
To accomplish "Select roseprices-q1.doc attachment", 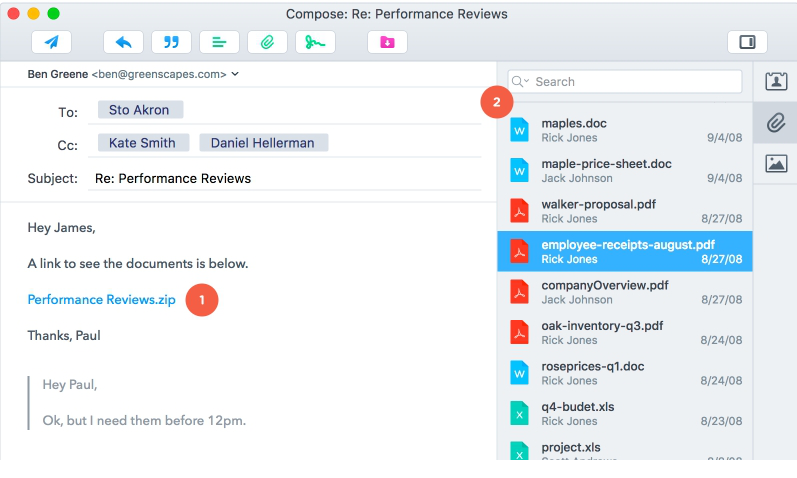I will point(625,373).
